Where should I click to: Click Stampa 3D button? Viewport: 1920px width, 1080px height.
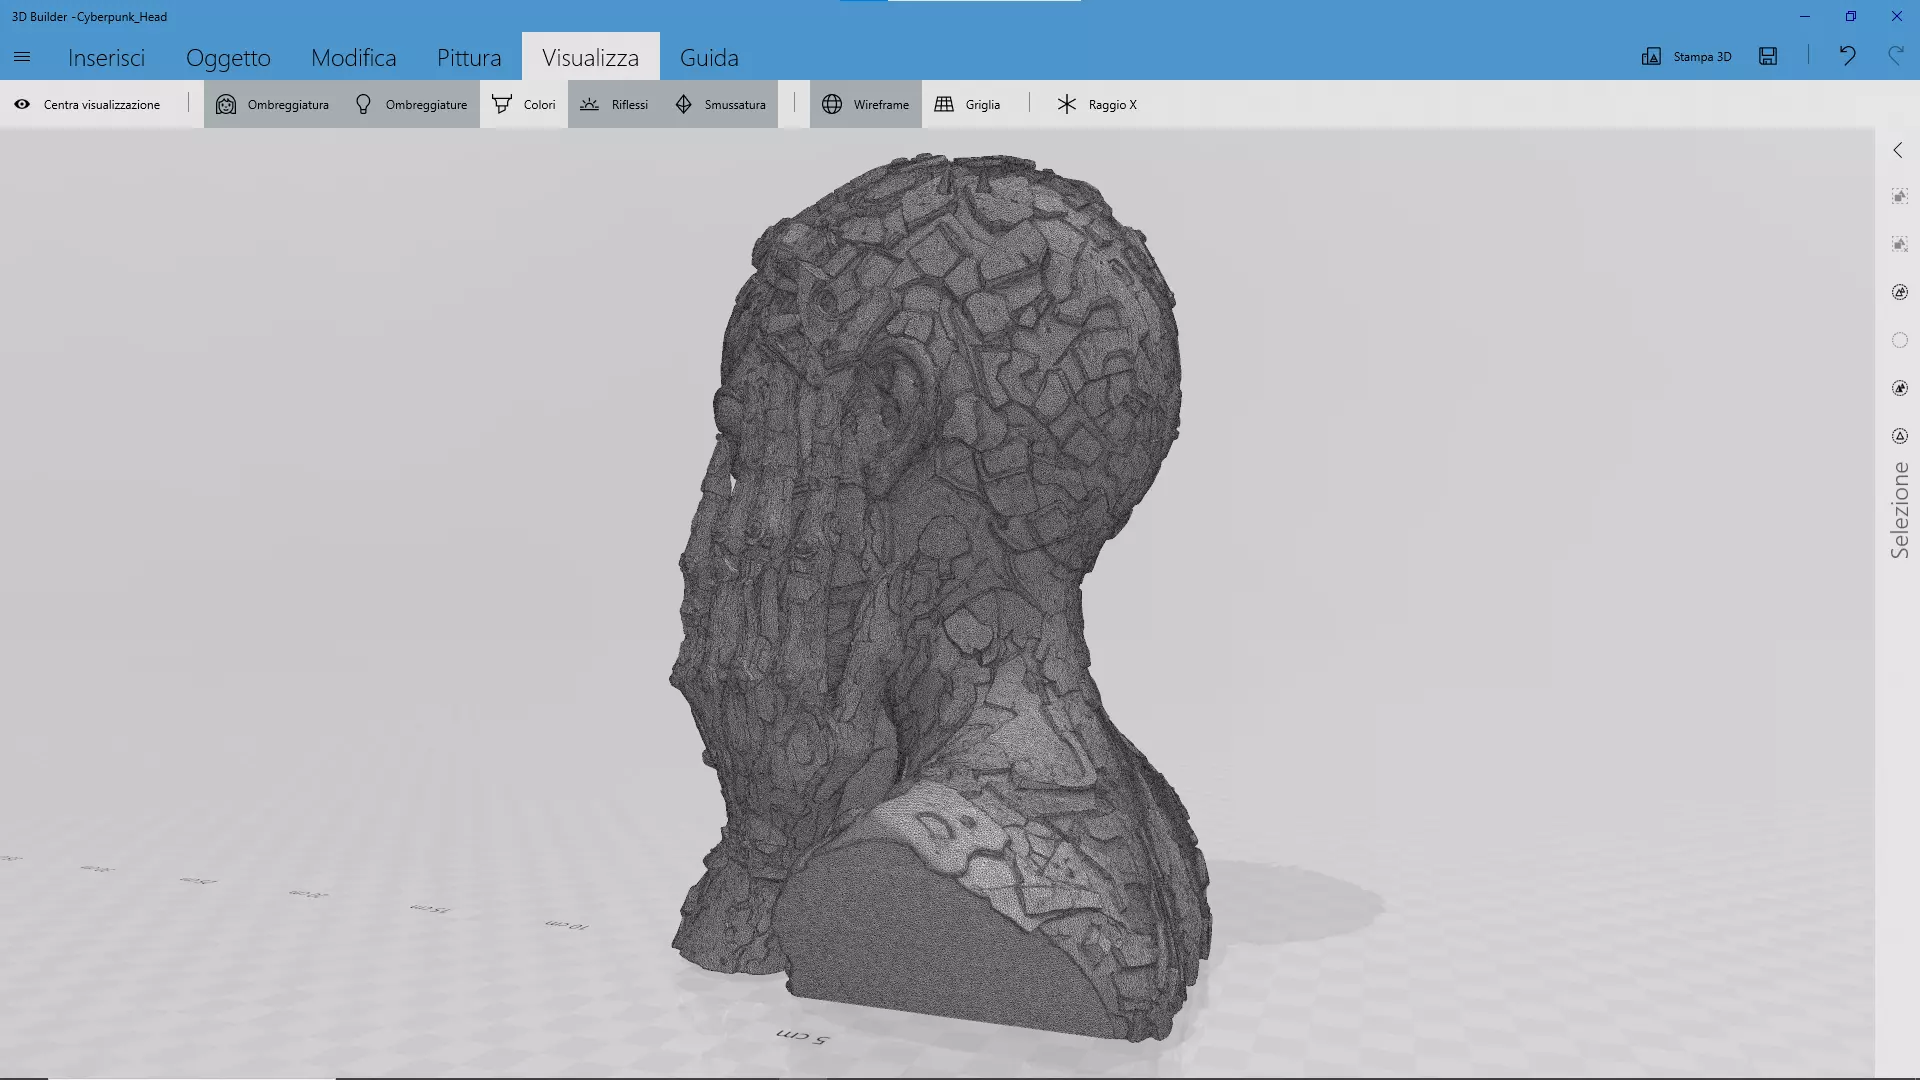(1687, 56)
